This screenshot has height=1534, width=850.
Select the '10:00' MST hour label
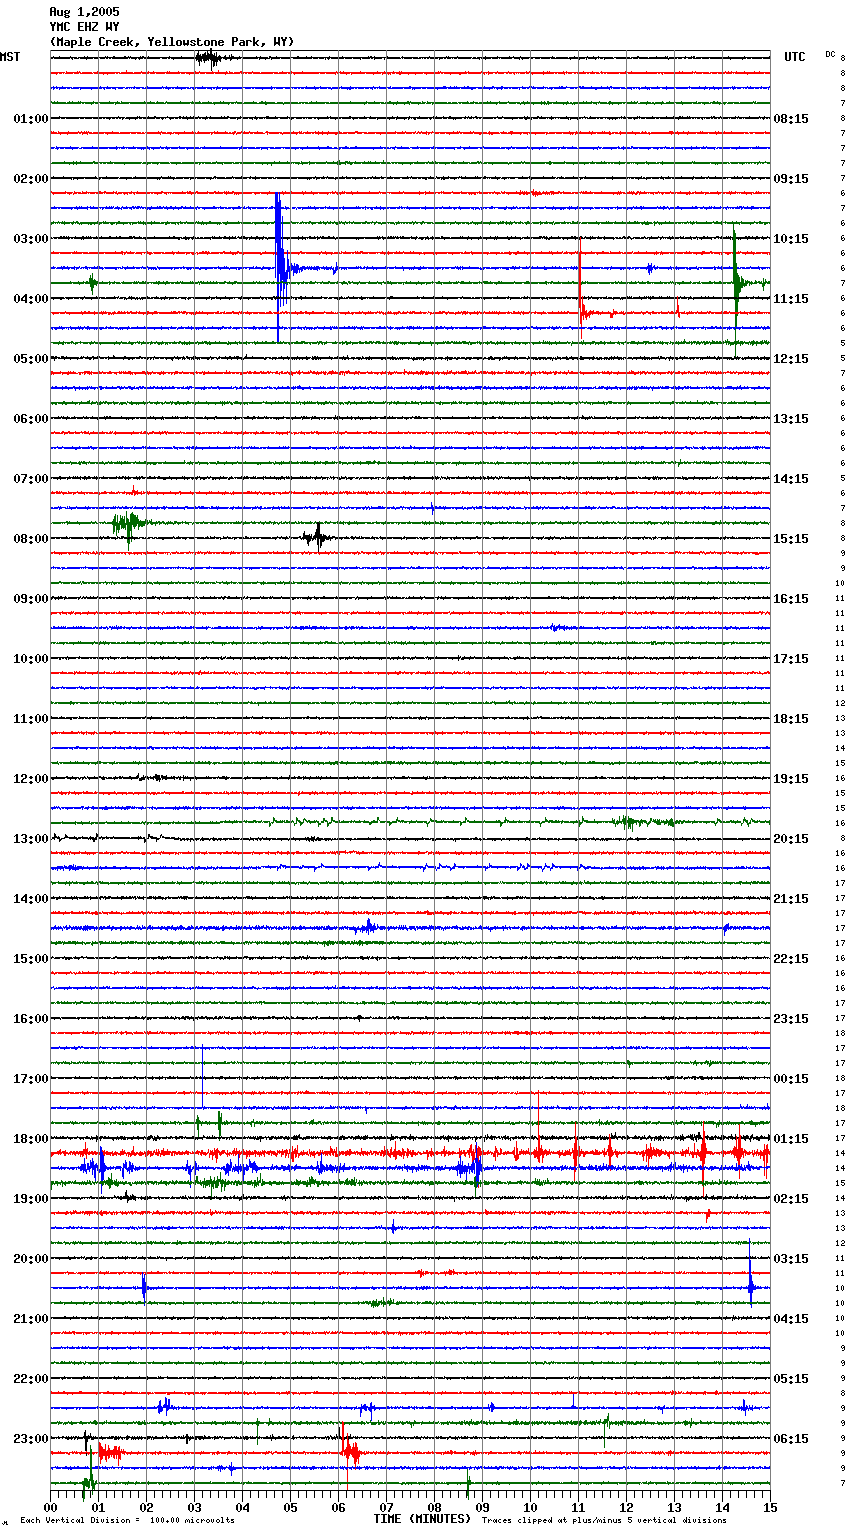point(31,659)
